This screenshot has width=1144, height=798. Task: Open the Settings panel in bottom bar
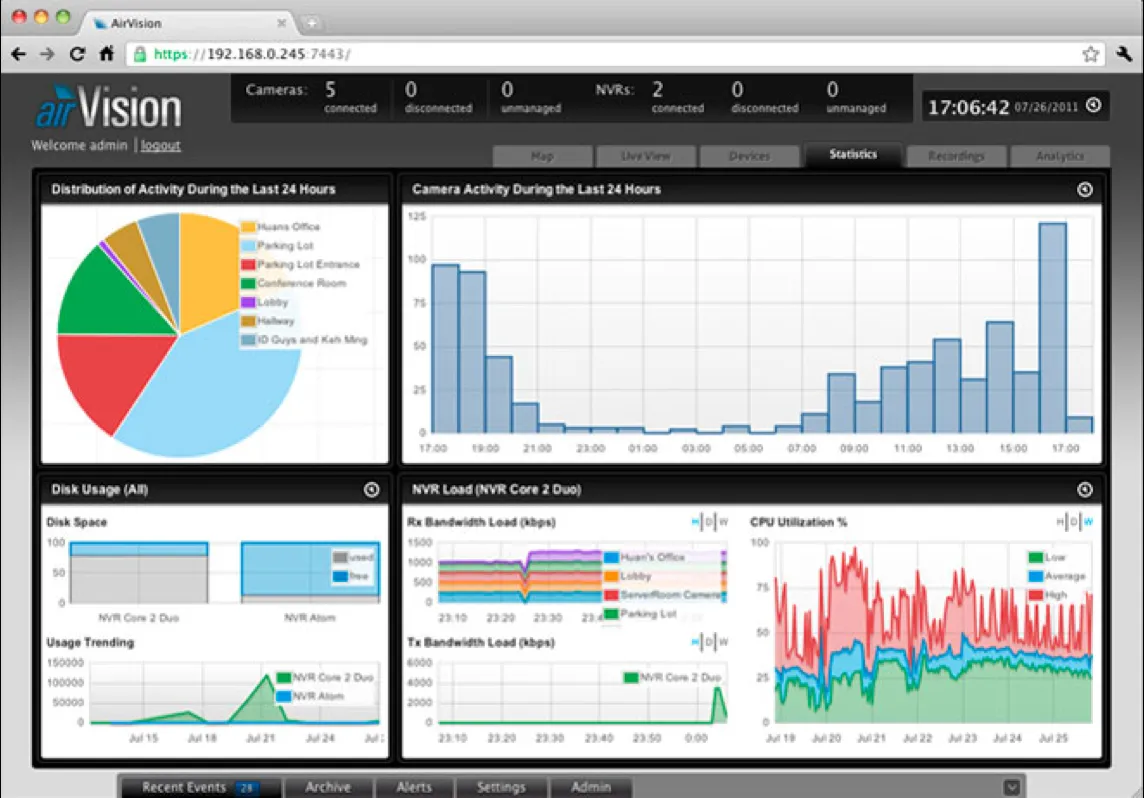(501, 787)
